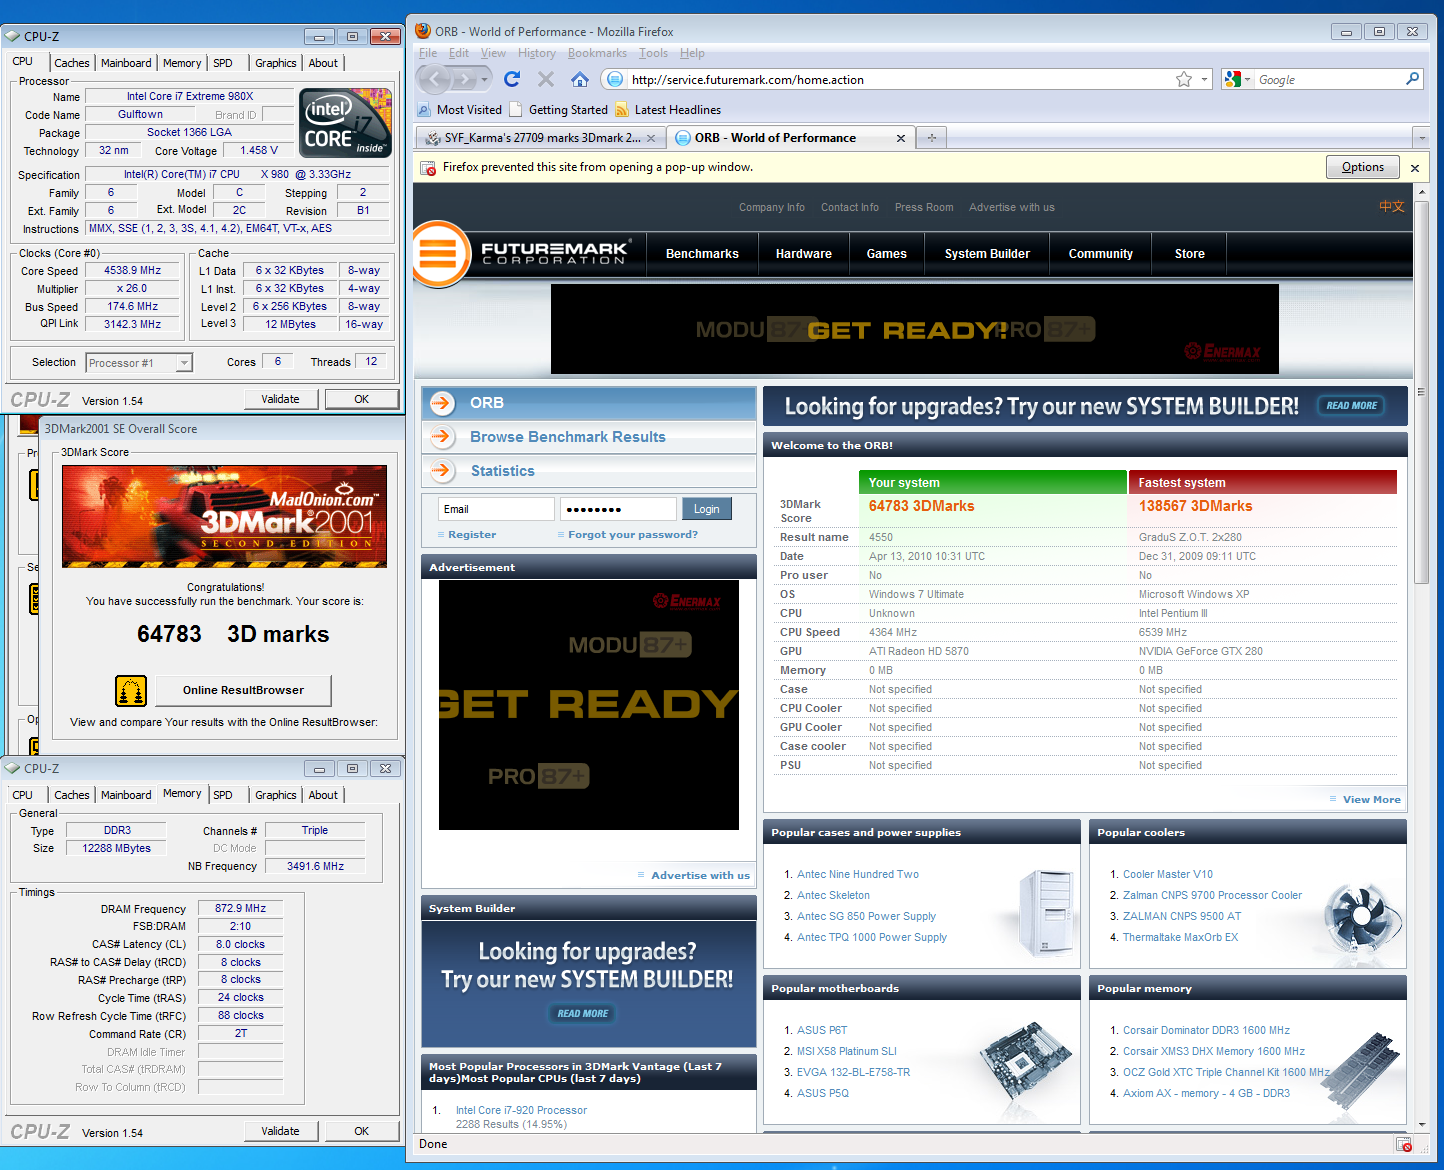This screenshot has height=1170, width=1444.
Task: Switch to Caches tab in top CPU-Z
Action: pyautogui.click(x=72, y=63)
